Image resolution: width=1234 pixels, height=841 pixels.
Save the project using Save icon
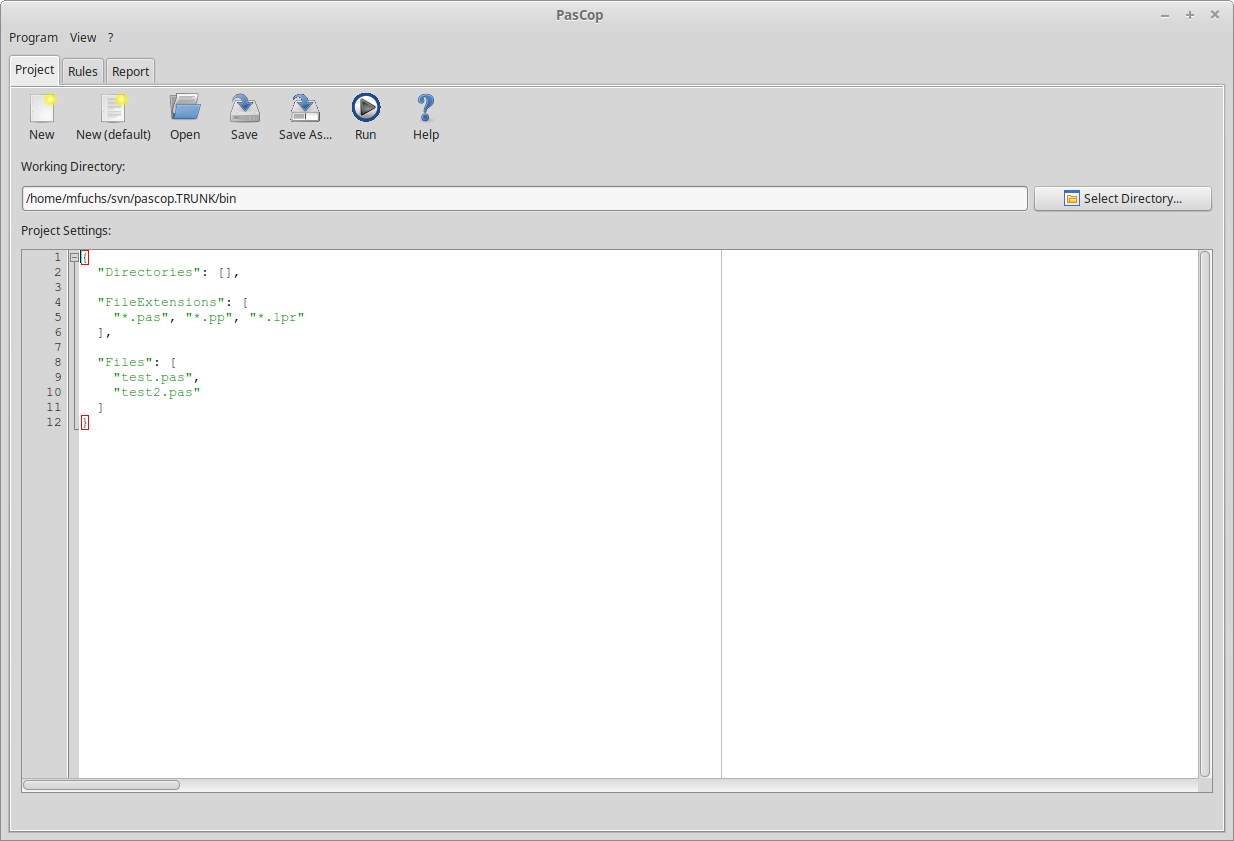click(x=244, y=108)
